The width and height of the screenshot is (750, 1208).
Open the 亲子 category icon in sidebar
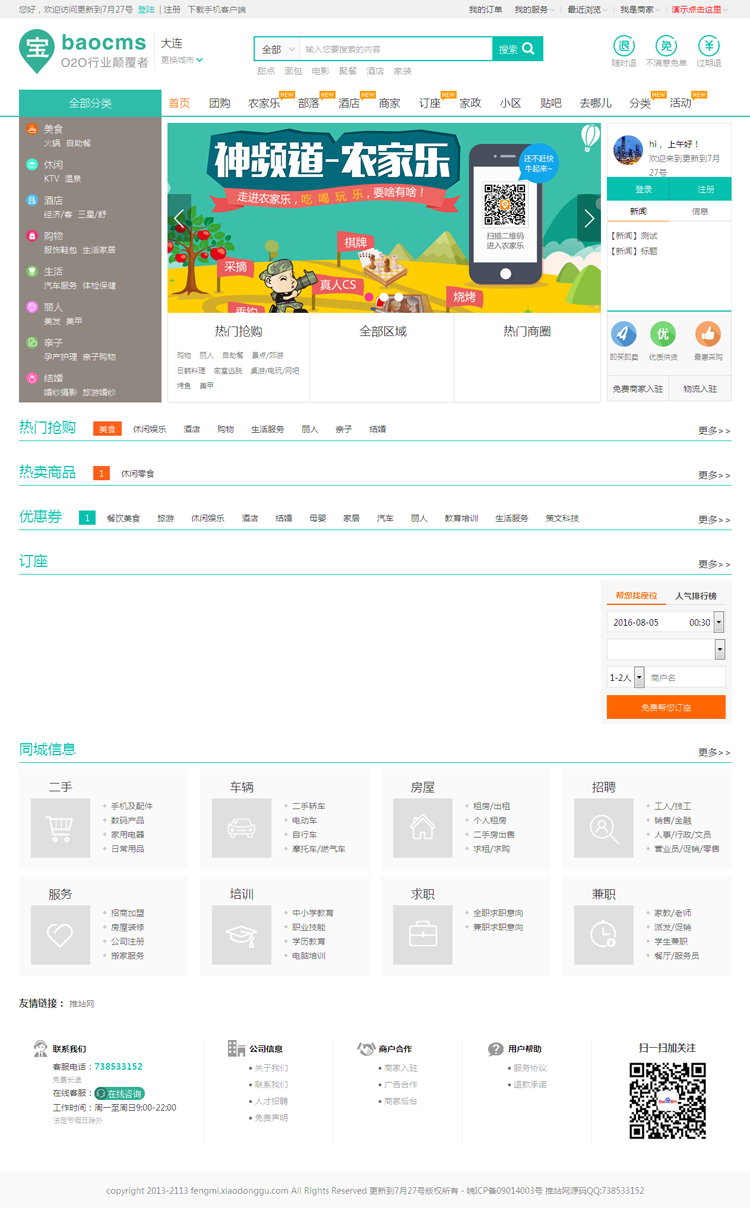coord(32,342)
